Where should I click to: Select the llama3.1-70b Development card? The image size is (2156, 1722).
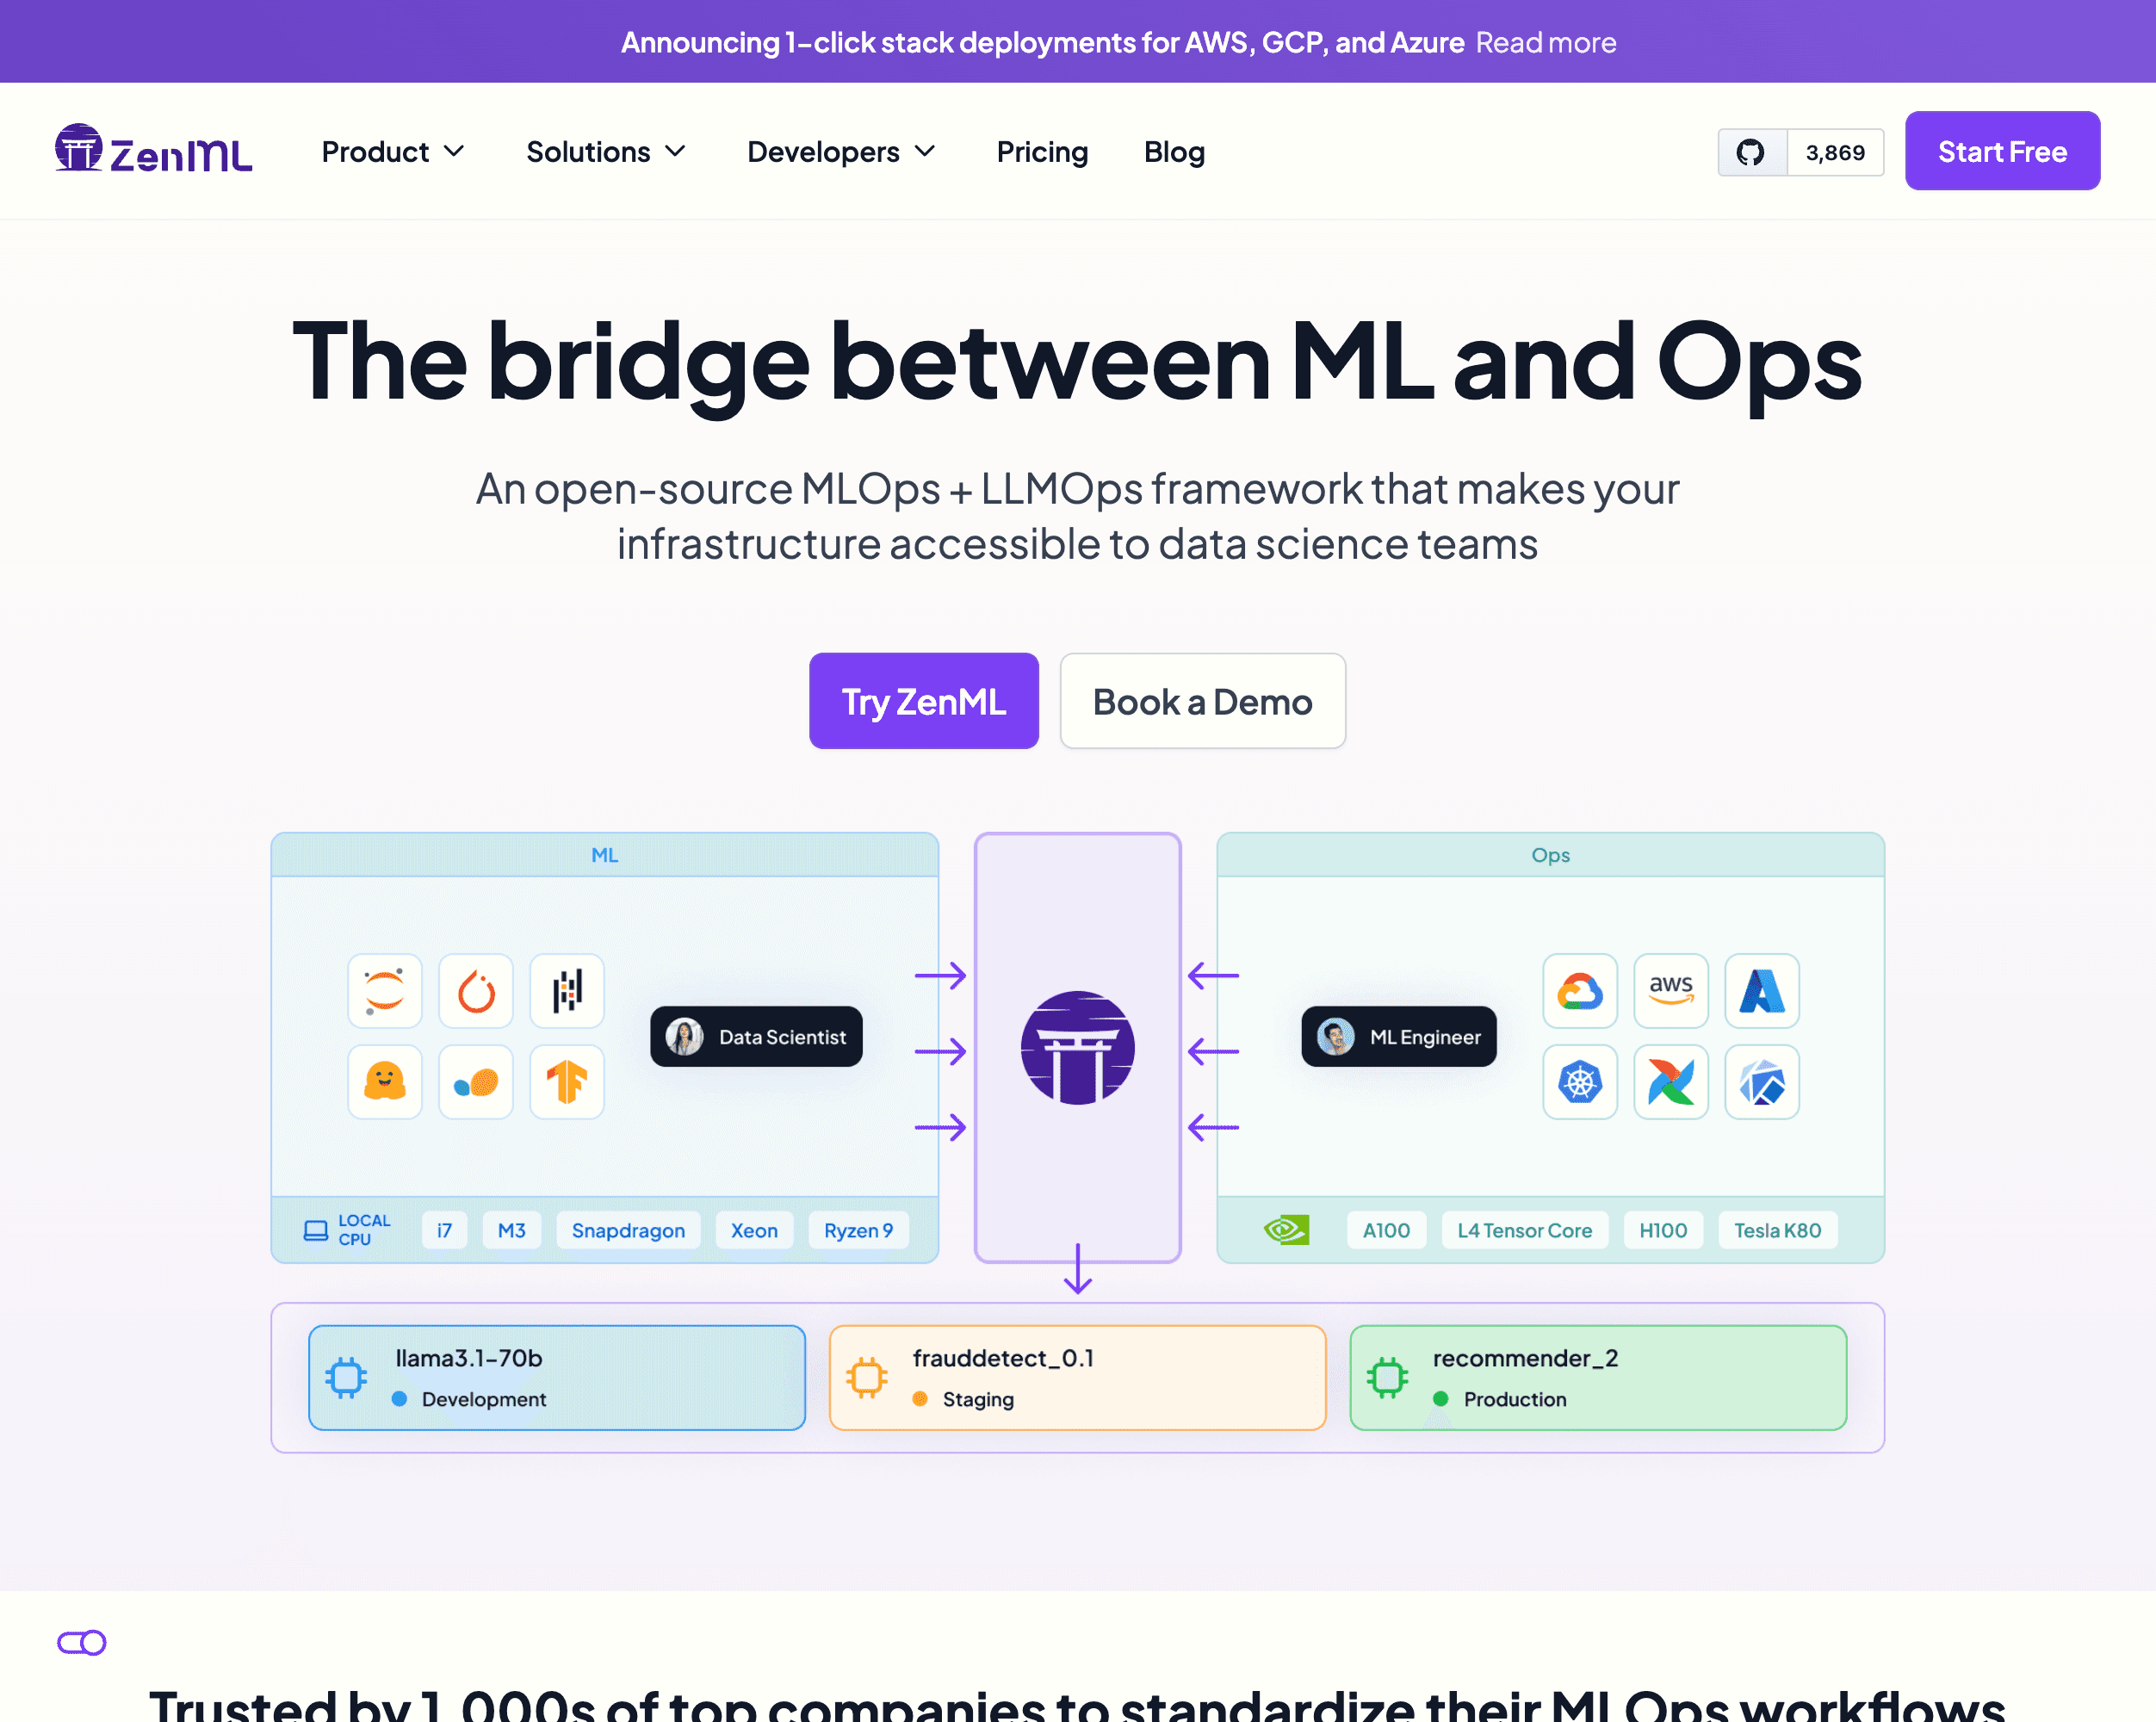point(557,1378)
